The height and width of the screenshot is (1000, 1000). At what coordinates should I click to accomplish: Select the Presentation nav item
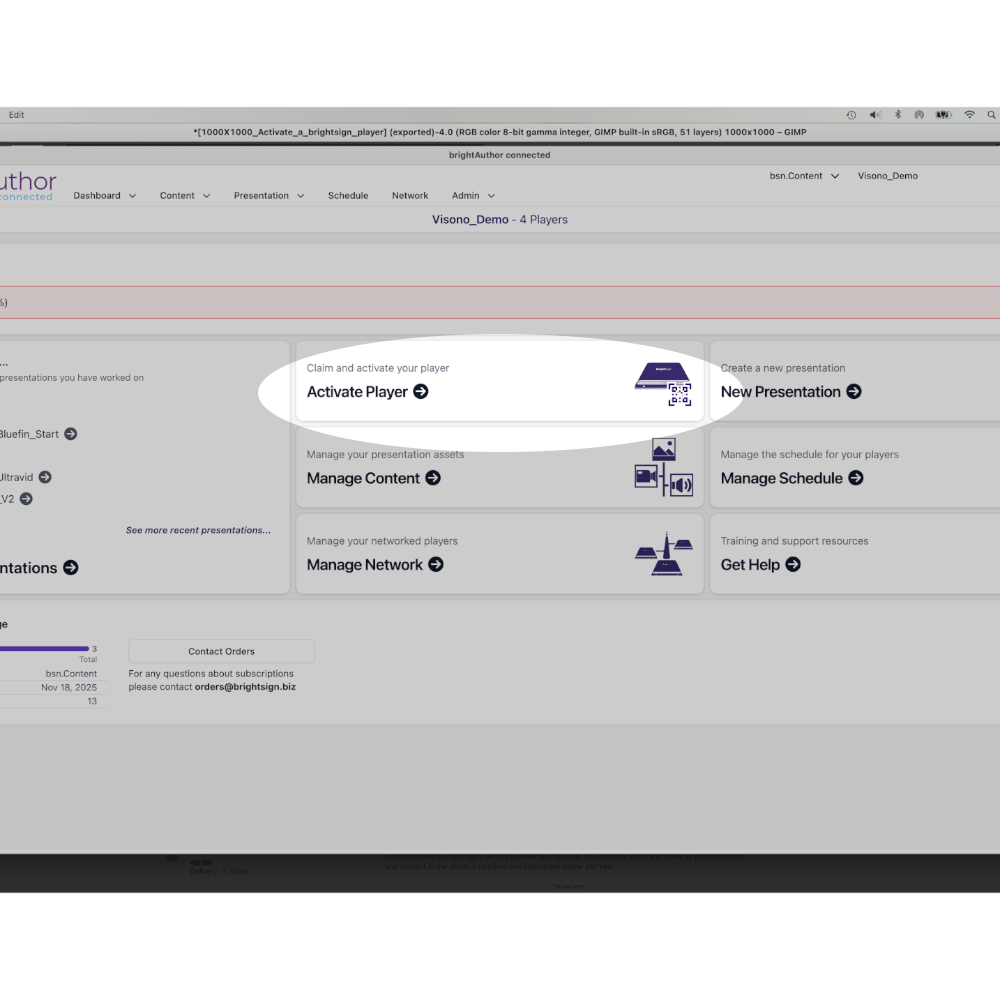(261, 196)
